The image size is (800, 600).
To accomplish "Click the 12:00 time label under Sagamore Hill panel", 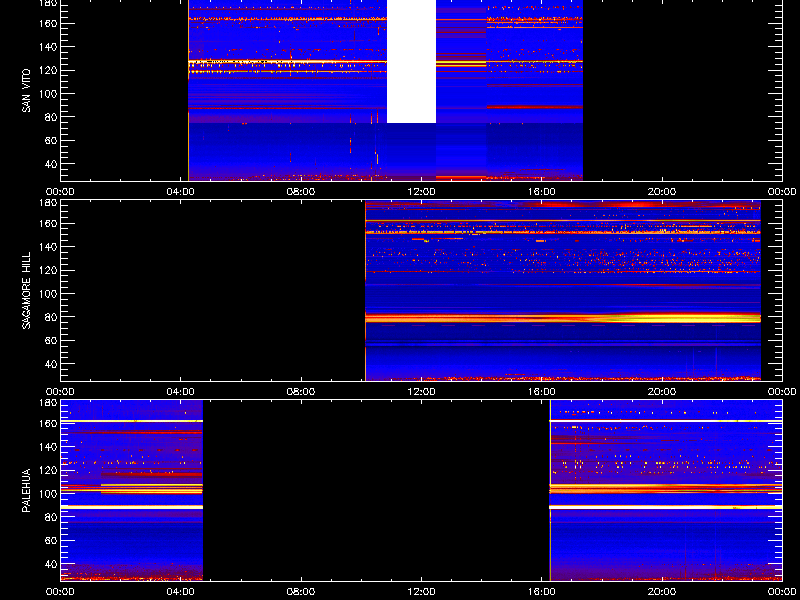I will (x=421, y=392).
